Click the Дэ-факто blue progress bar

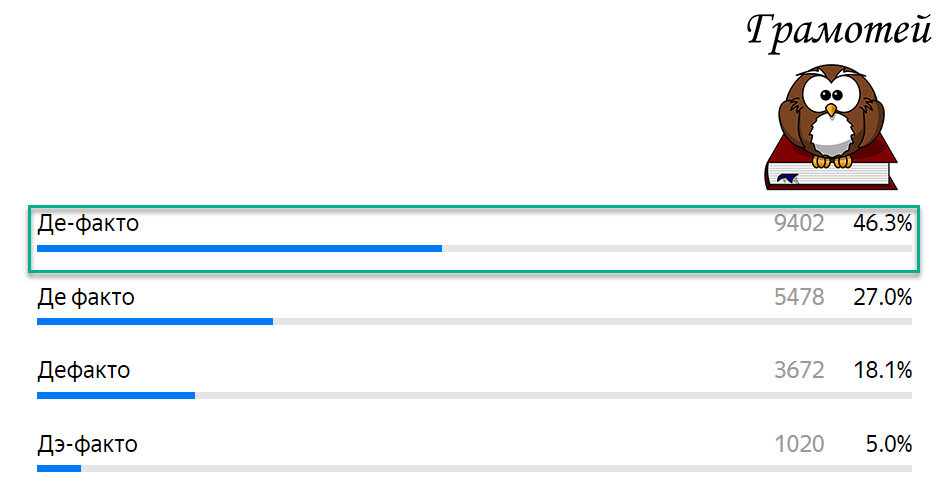pos(59,468)
